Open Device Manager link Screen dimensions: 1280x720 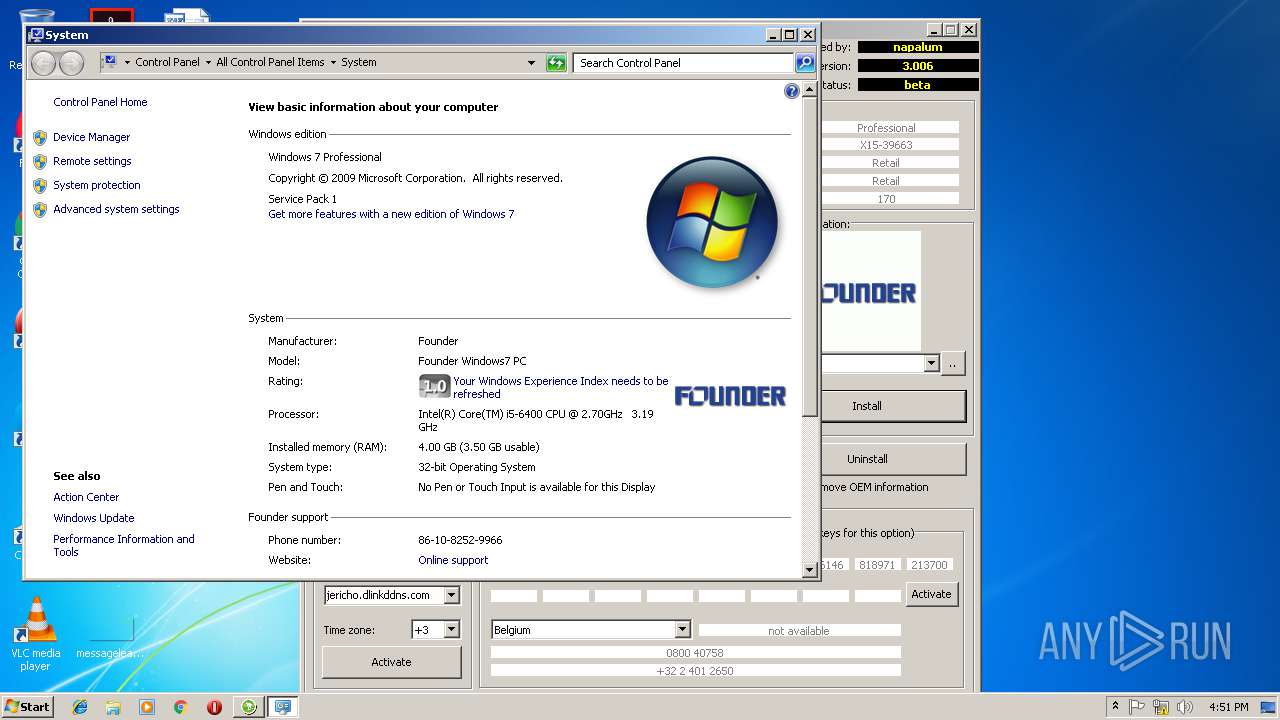coord(92,137)
